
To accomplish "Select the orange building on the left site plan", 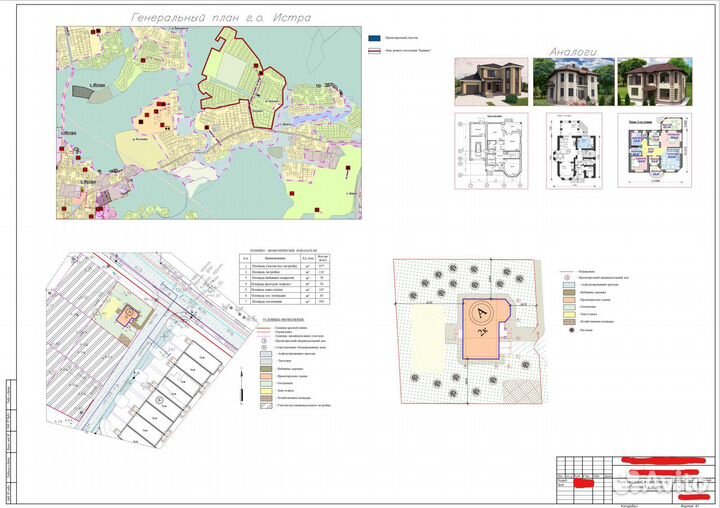I will pos(128,313).
